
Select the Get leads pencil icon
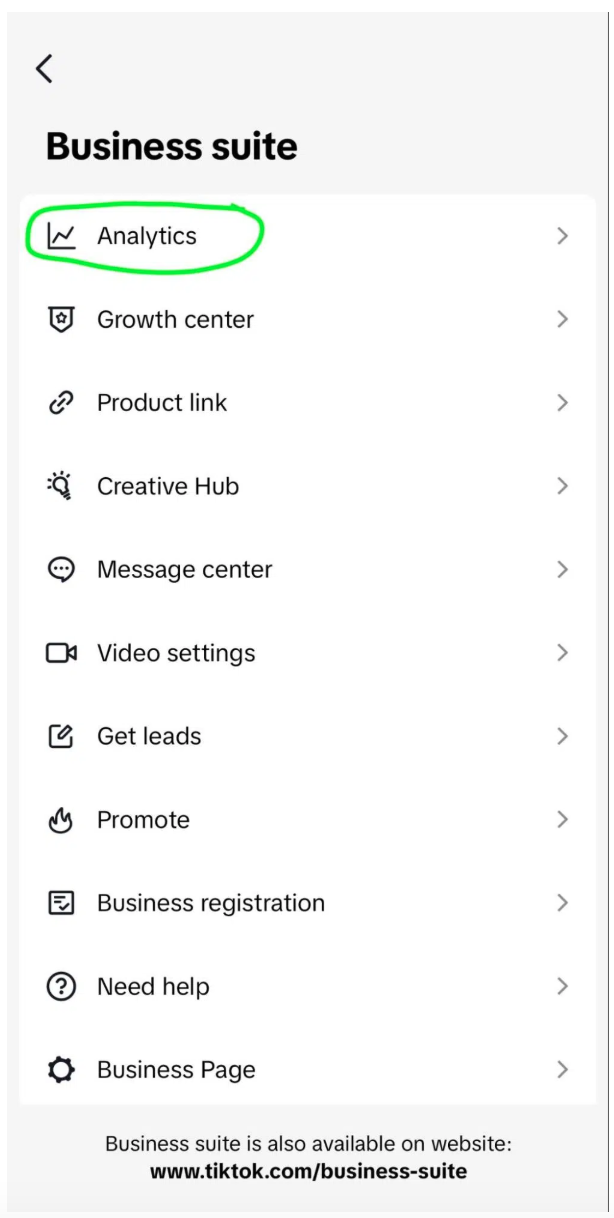[62, 736]
